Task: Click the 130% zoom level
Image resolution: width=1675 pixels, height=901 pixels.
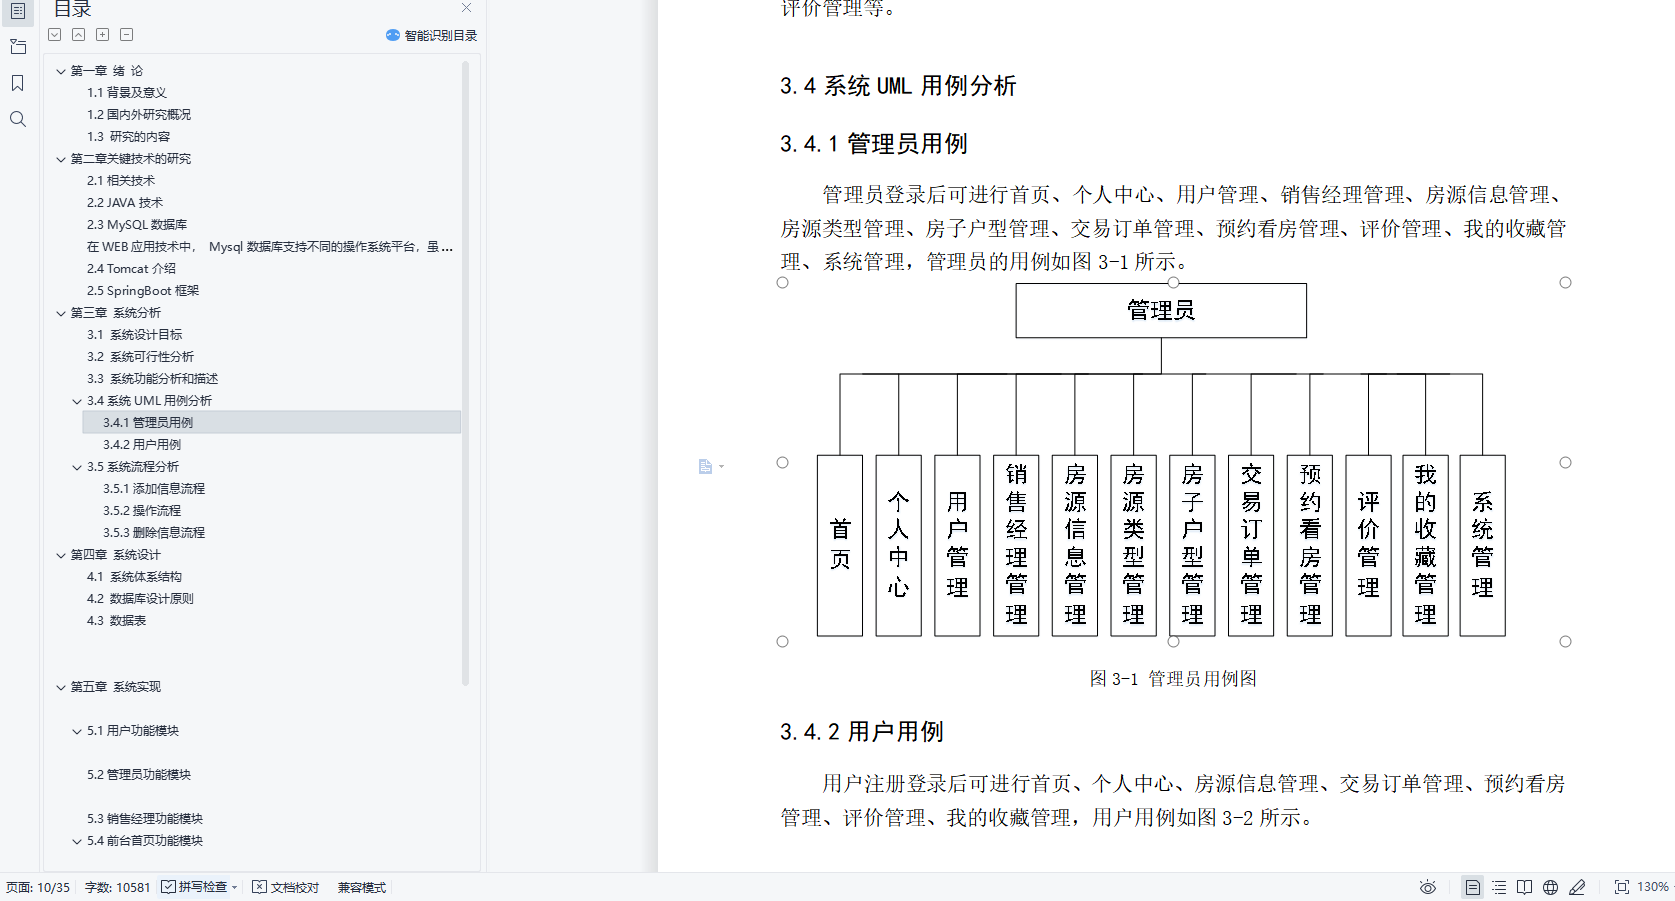Action: [x=1652, y=887]
